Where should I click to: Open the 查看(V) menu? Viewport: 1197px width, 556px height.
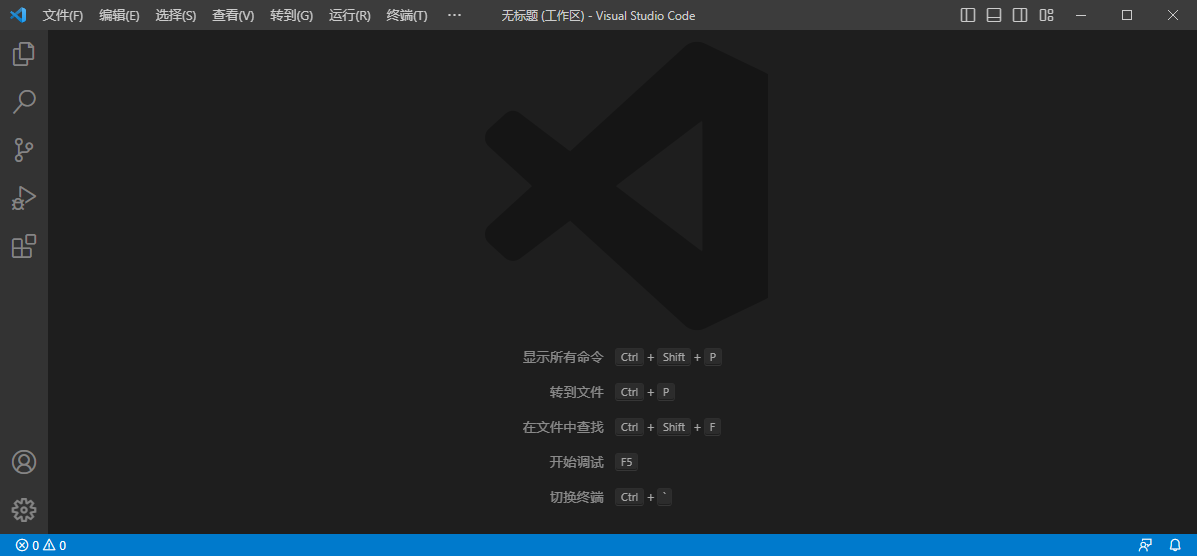click(x=233, y=15)
